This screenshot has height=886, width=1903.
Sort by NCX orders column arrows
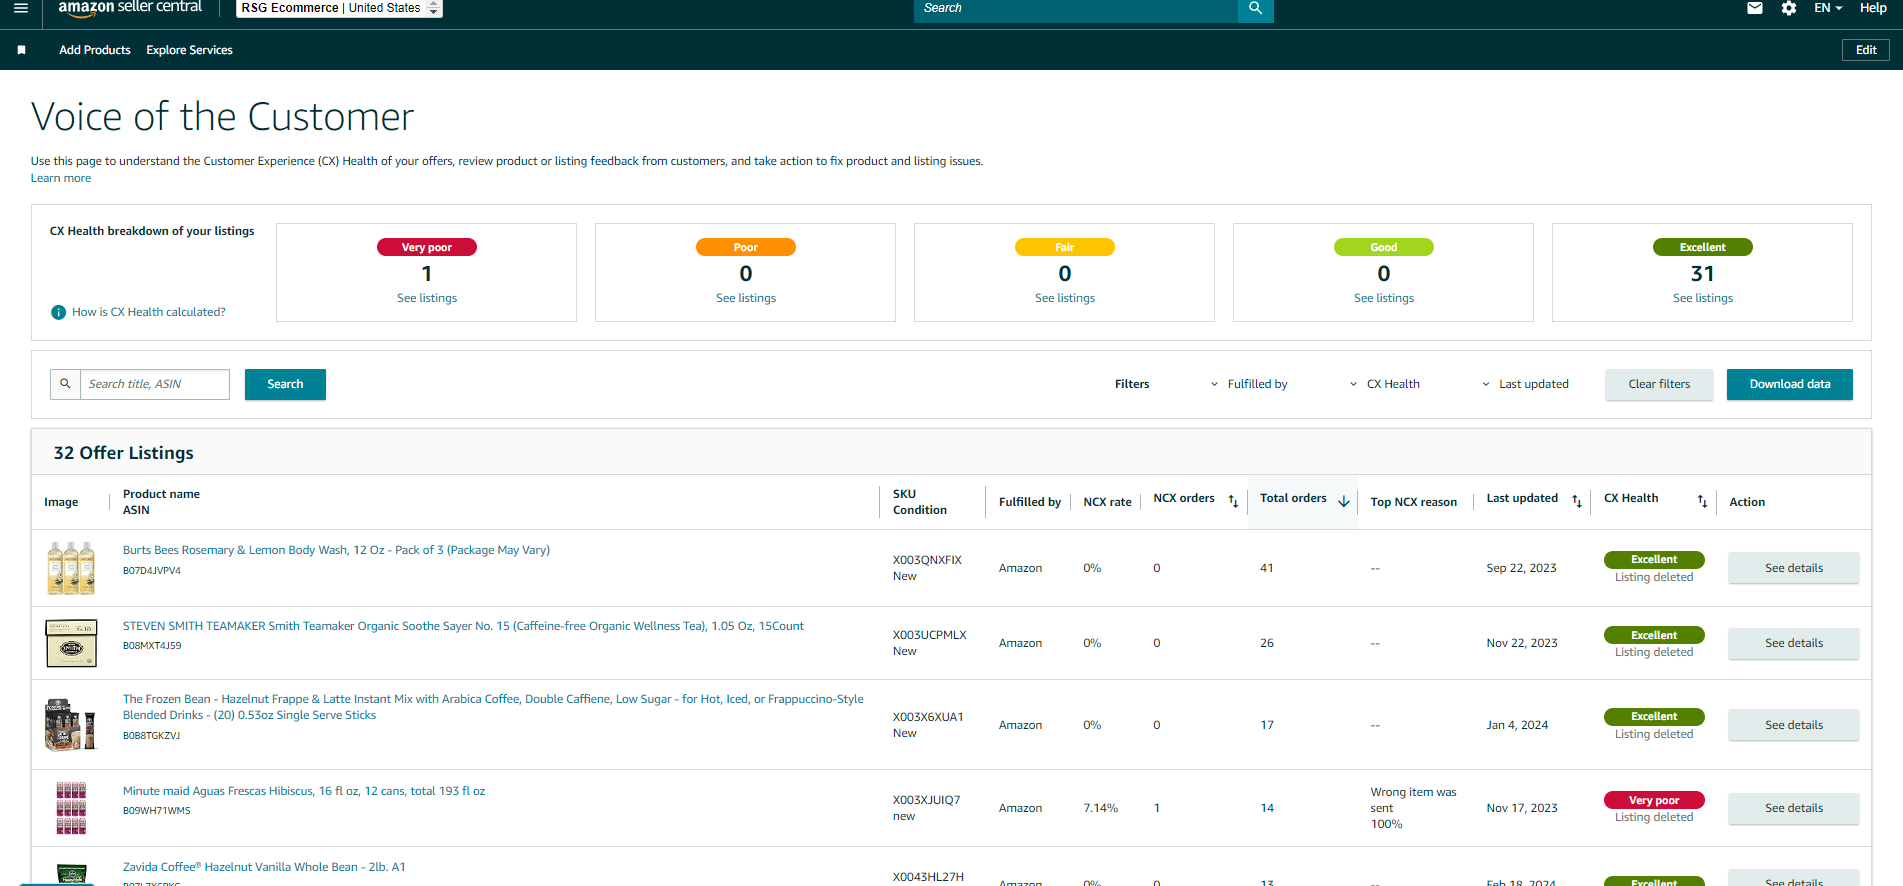tap(1233, 501)
